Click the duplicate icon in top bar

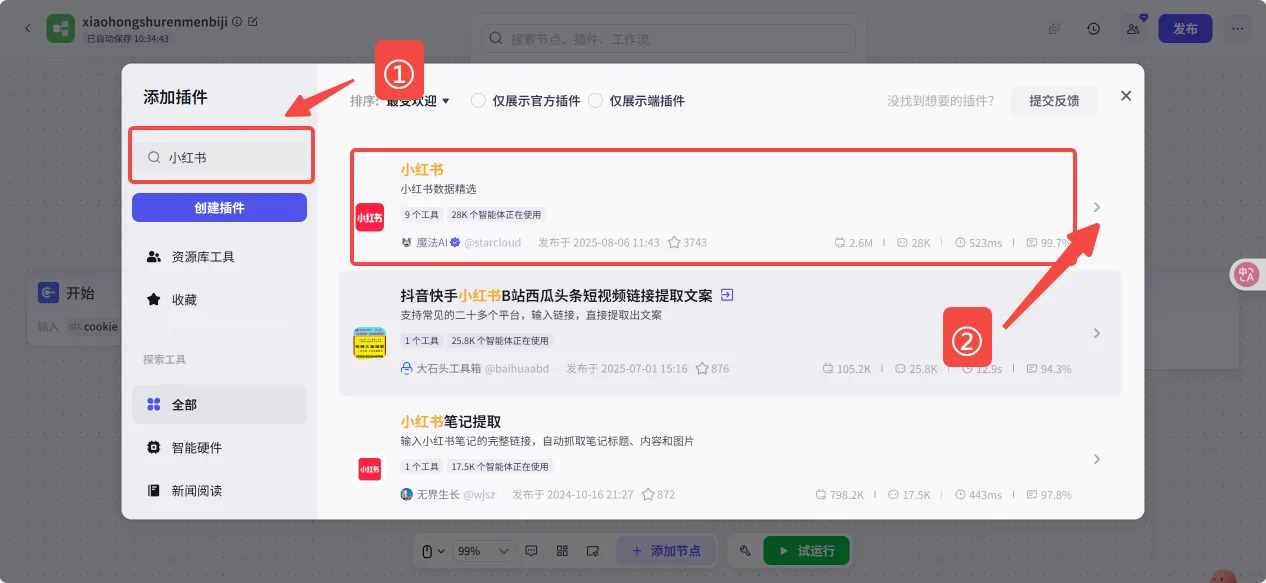[x=1054, y=29]
